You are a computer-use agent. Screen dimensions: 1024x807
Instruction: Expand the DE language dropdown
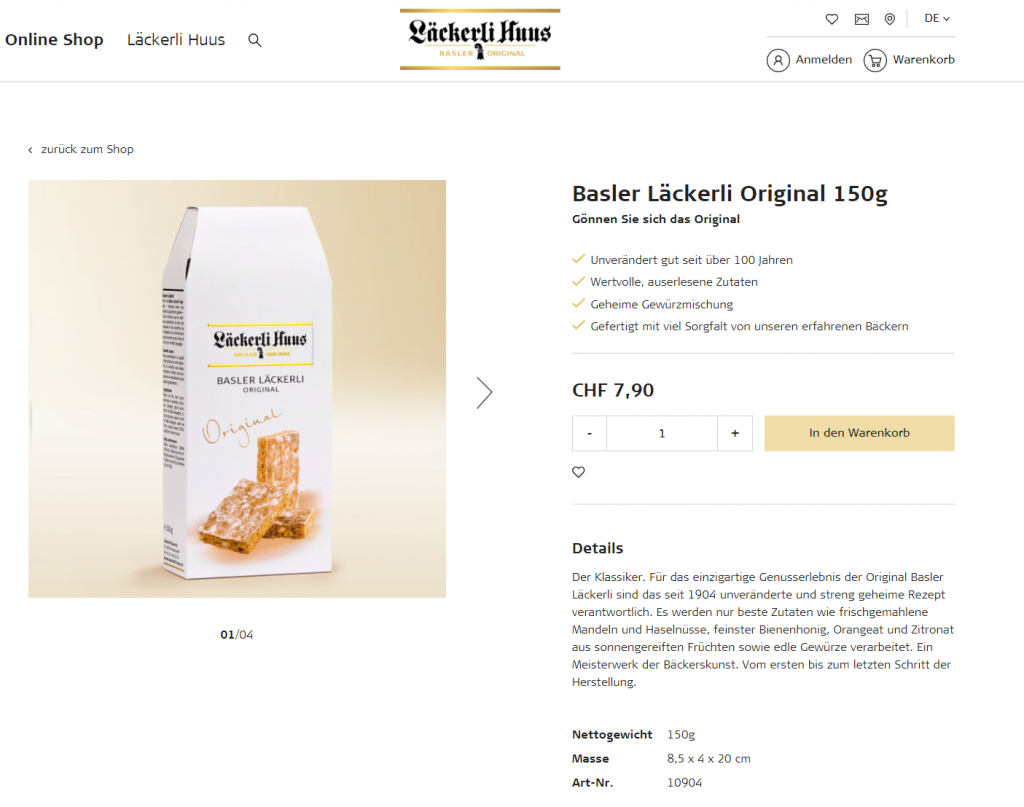[937, 18]
